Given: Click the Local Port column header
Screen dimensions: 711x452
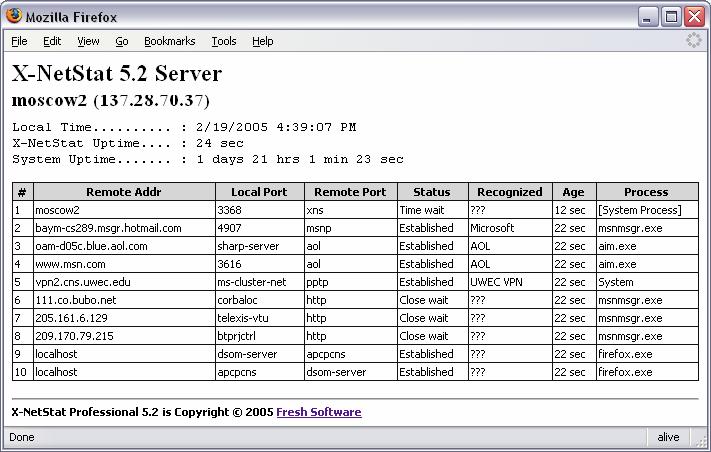Looking at the screenshot, I should [x=259, y=192].
